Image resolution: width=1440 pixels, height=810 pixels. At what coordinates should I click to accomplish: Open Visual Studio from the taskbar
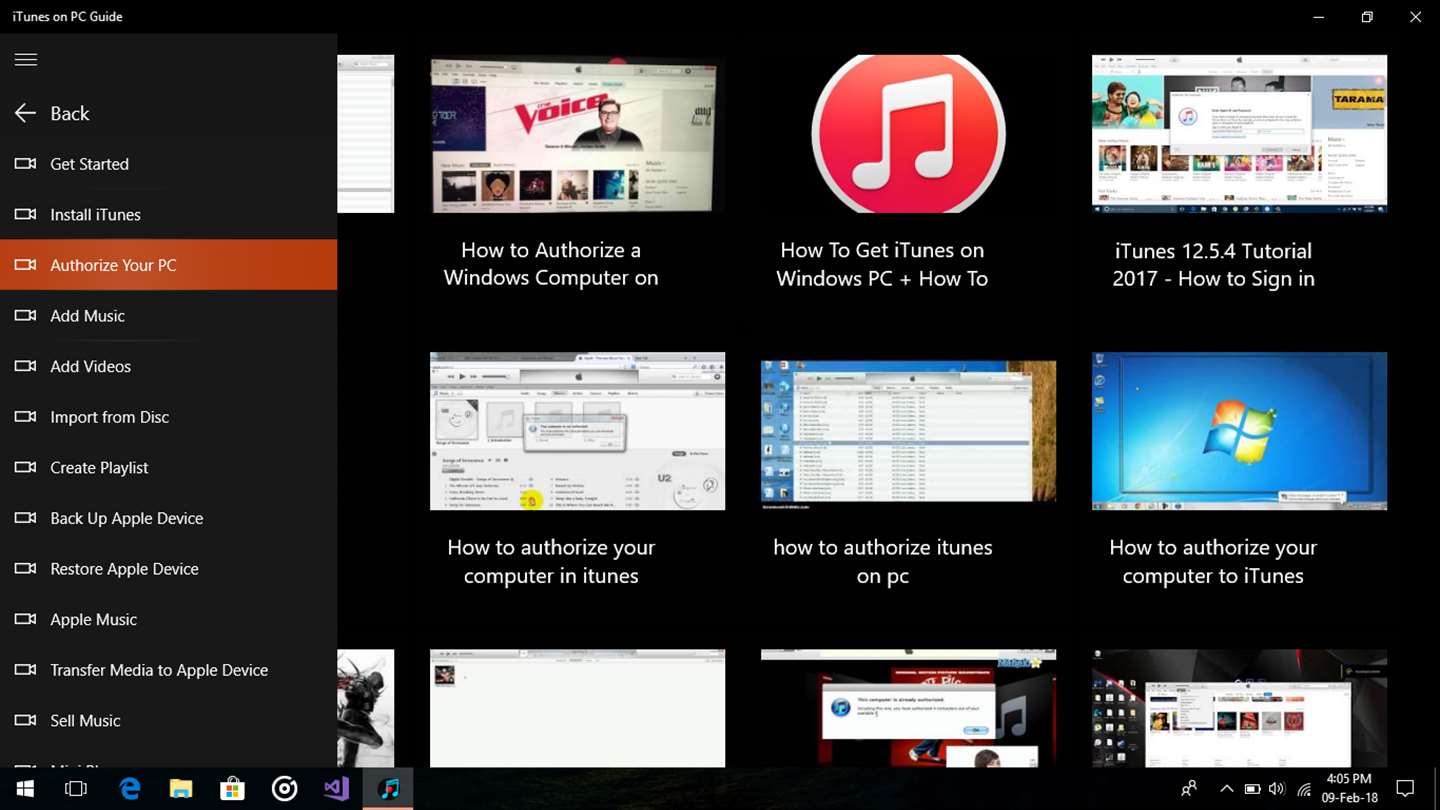coord(336,789)
